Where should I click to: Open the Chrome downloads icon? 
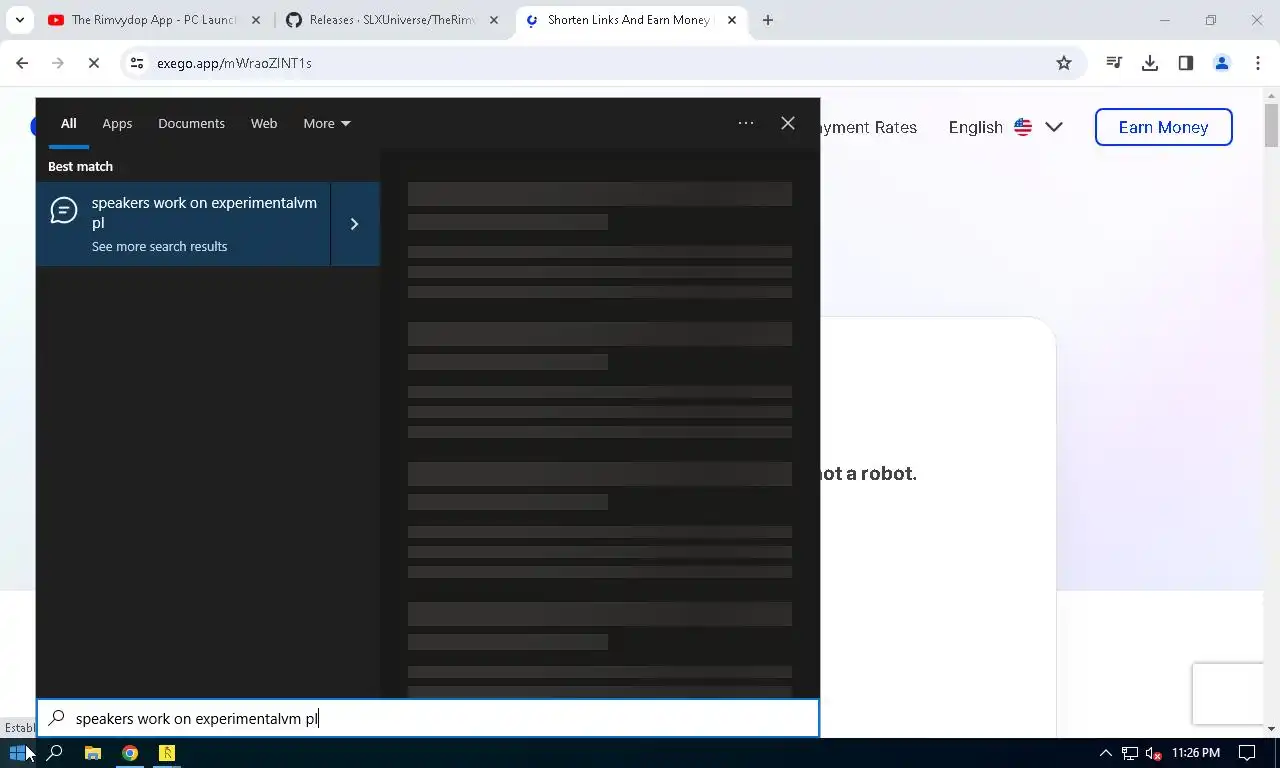point(1150,63)
